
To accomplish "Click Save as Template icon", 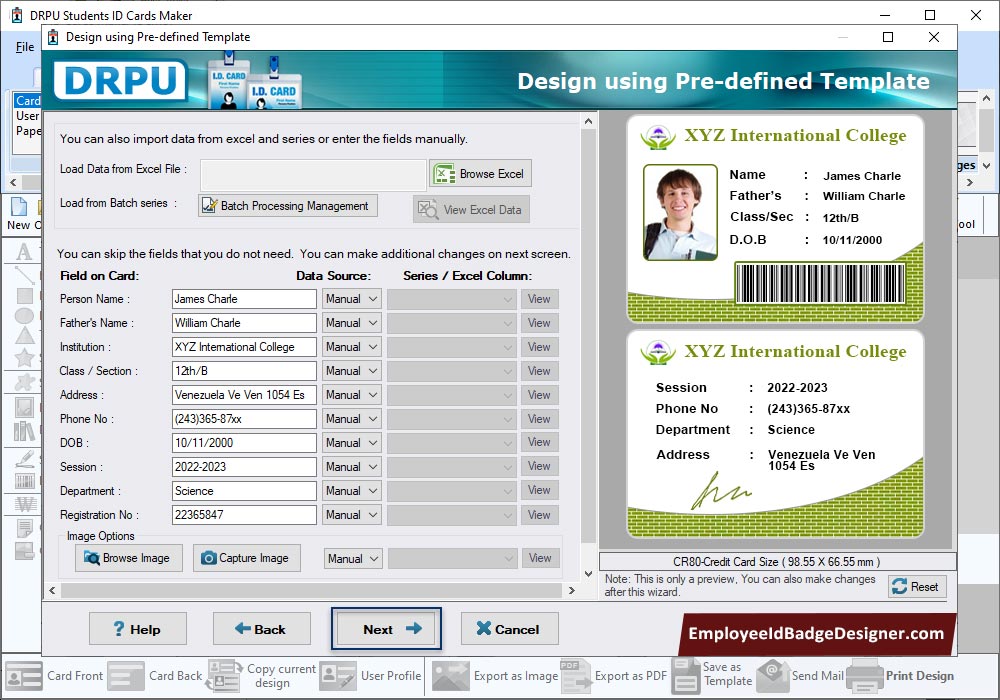I will click(686, 676).
